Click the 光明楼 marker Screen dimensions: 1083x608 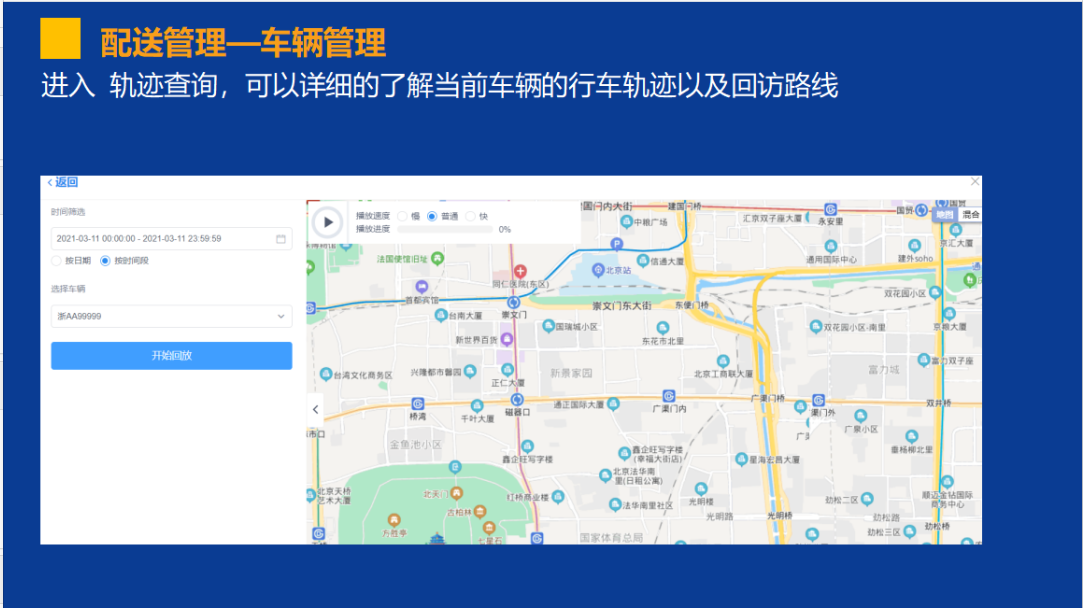point(700,488)
